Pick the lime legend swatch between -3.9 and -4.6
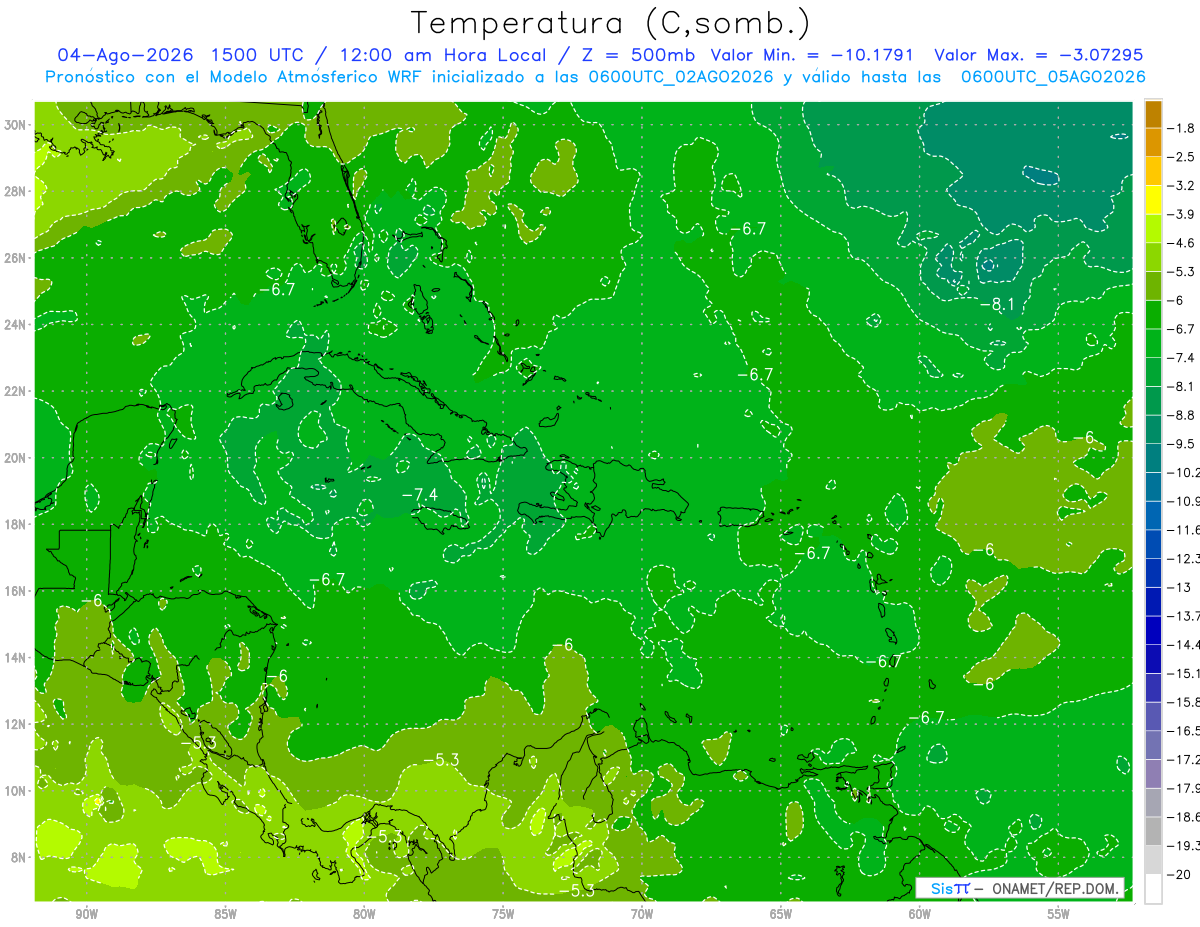 1153,228
